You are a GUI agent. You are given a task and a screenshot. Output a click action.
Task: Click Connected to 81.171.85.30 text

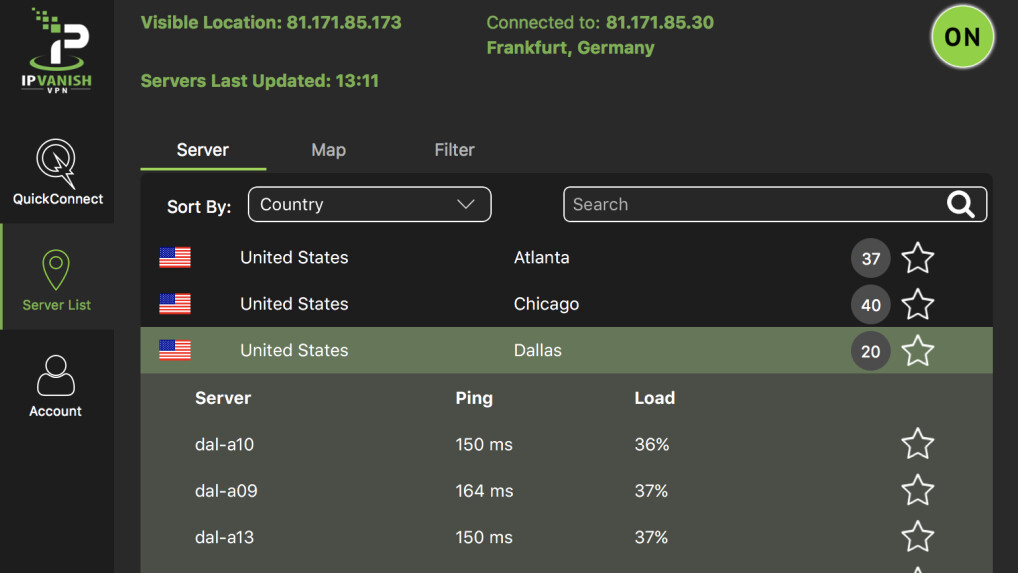pyautogui.click(x=600, y=23)
